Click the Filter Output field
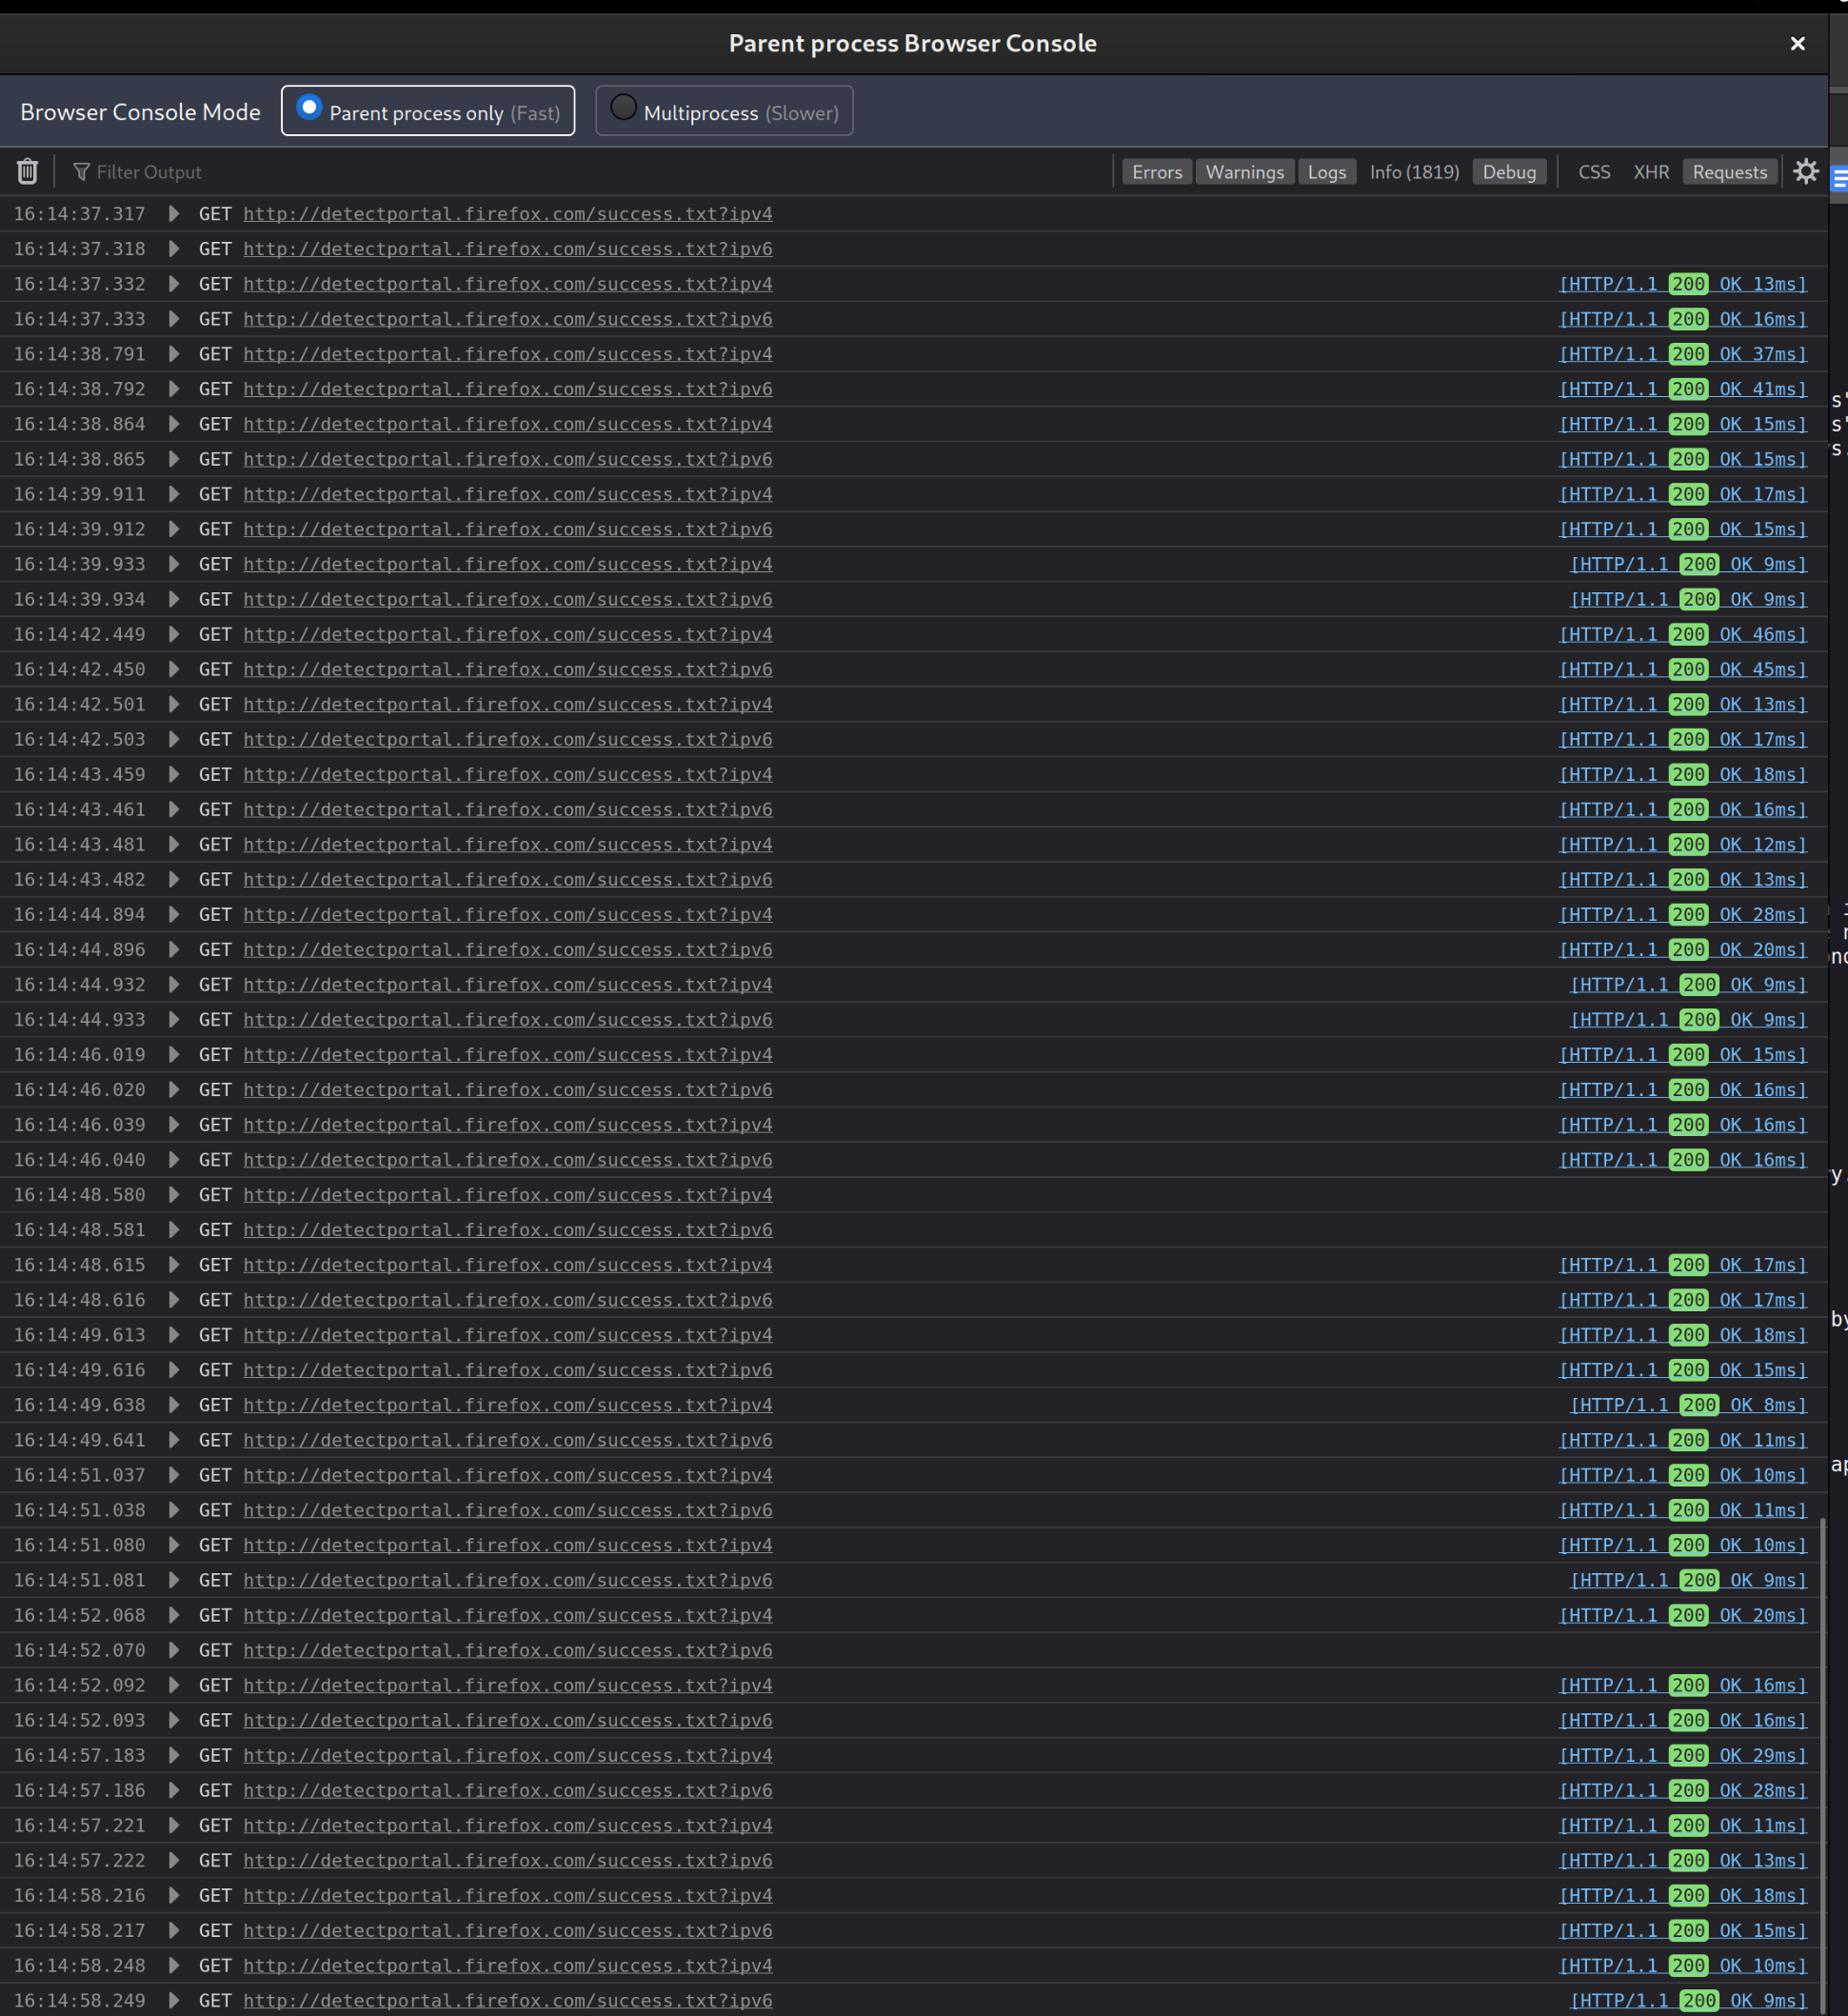 pyautogui.click(x=590, y=172)
